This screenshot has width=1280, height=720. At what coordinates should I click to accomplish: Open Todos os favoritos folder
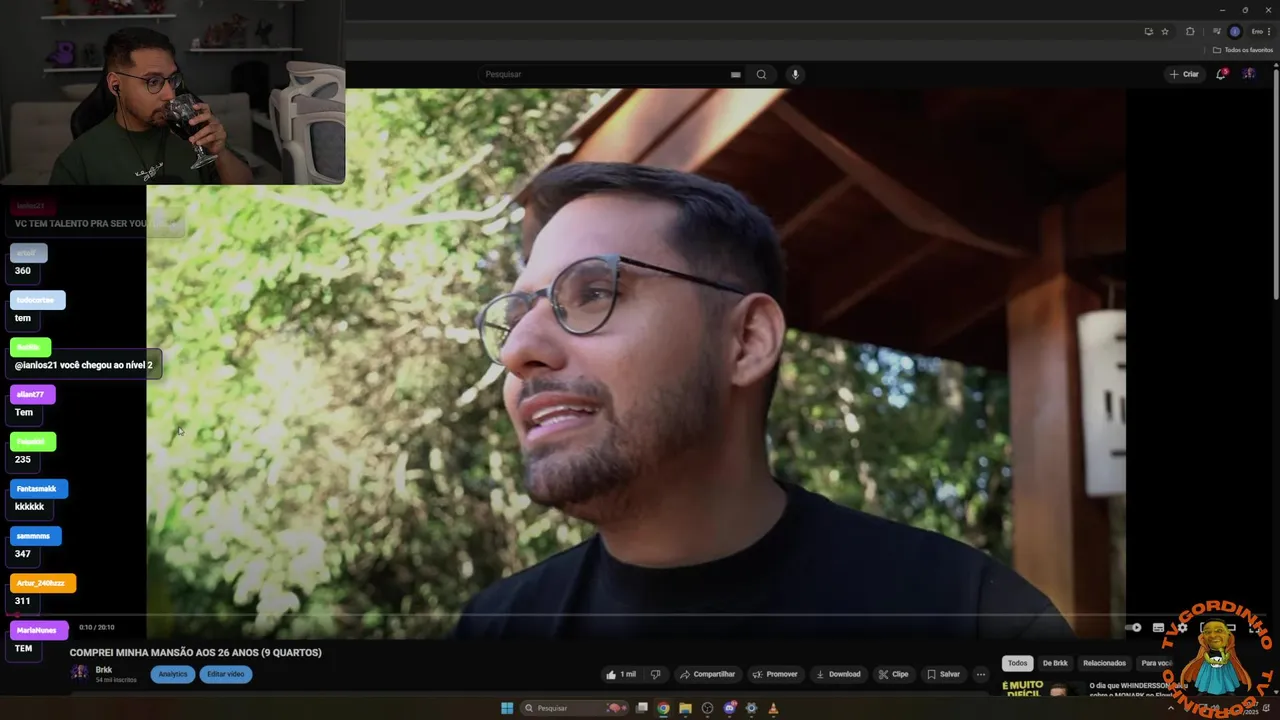pyautogui.click(x=1242, y=50)
